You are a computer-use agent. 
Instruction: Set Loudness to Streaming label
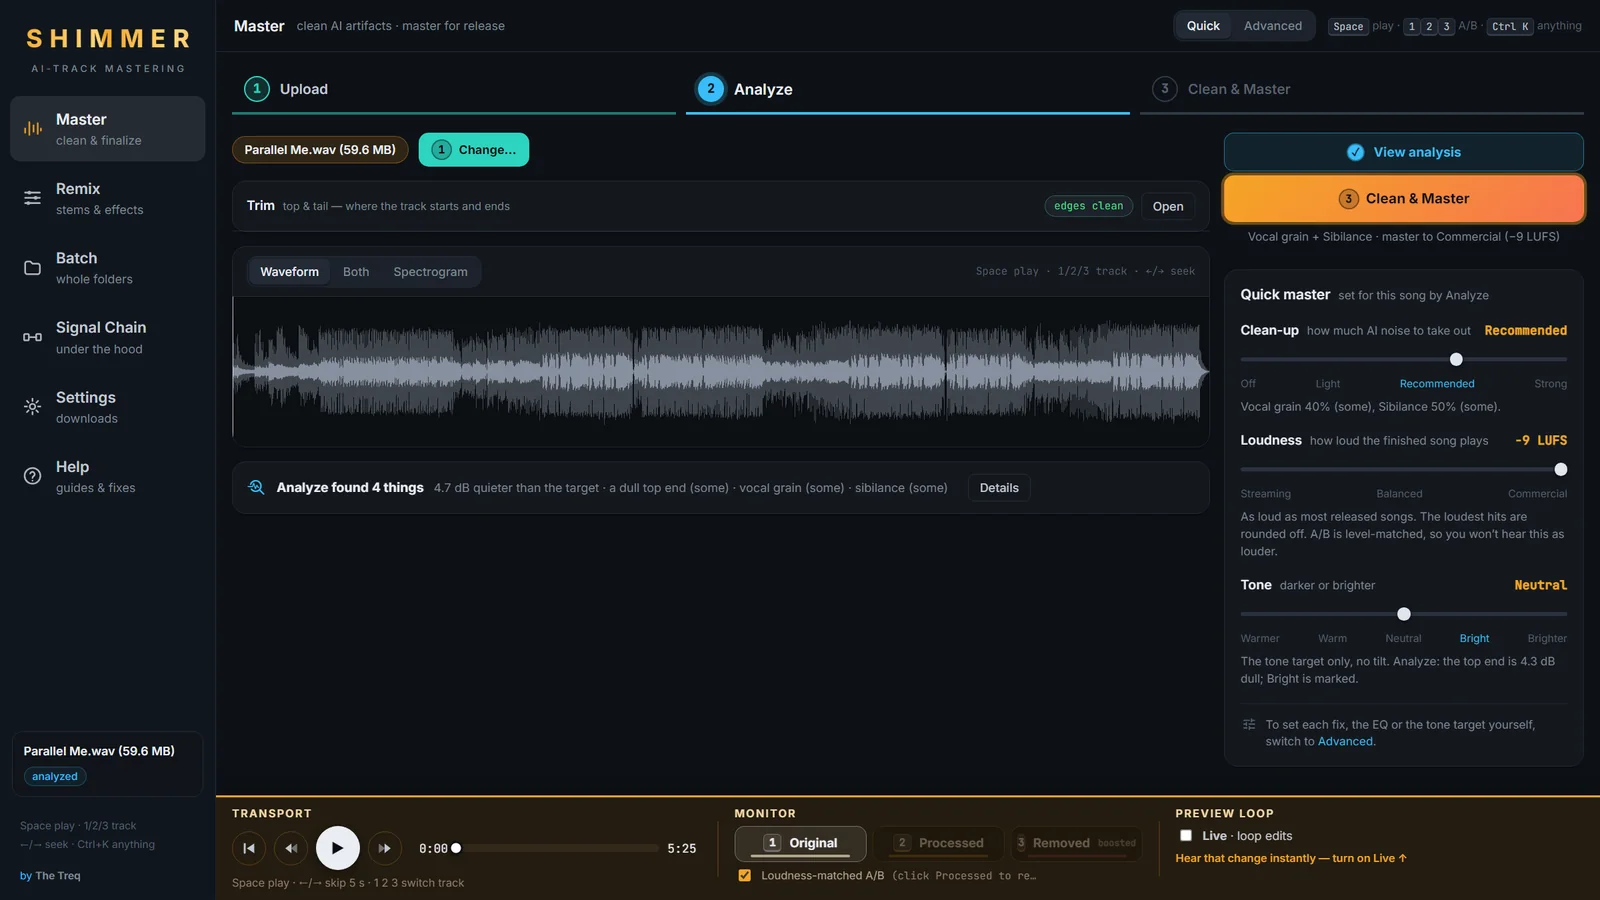[1266, 494]
